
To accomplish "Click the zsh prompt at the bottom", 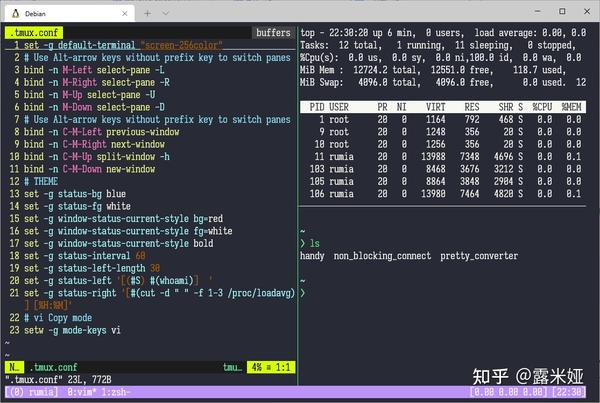I will pos(303,293).
